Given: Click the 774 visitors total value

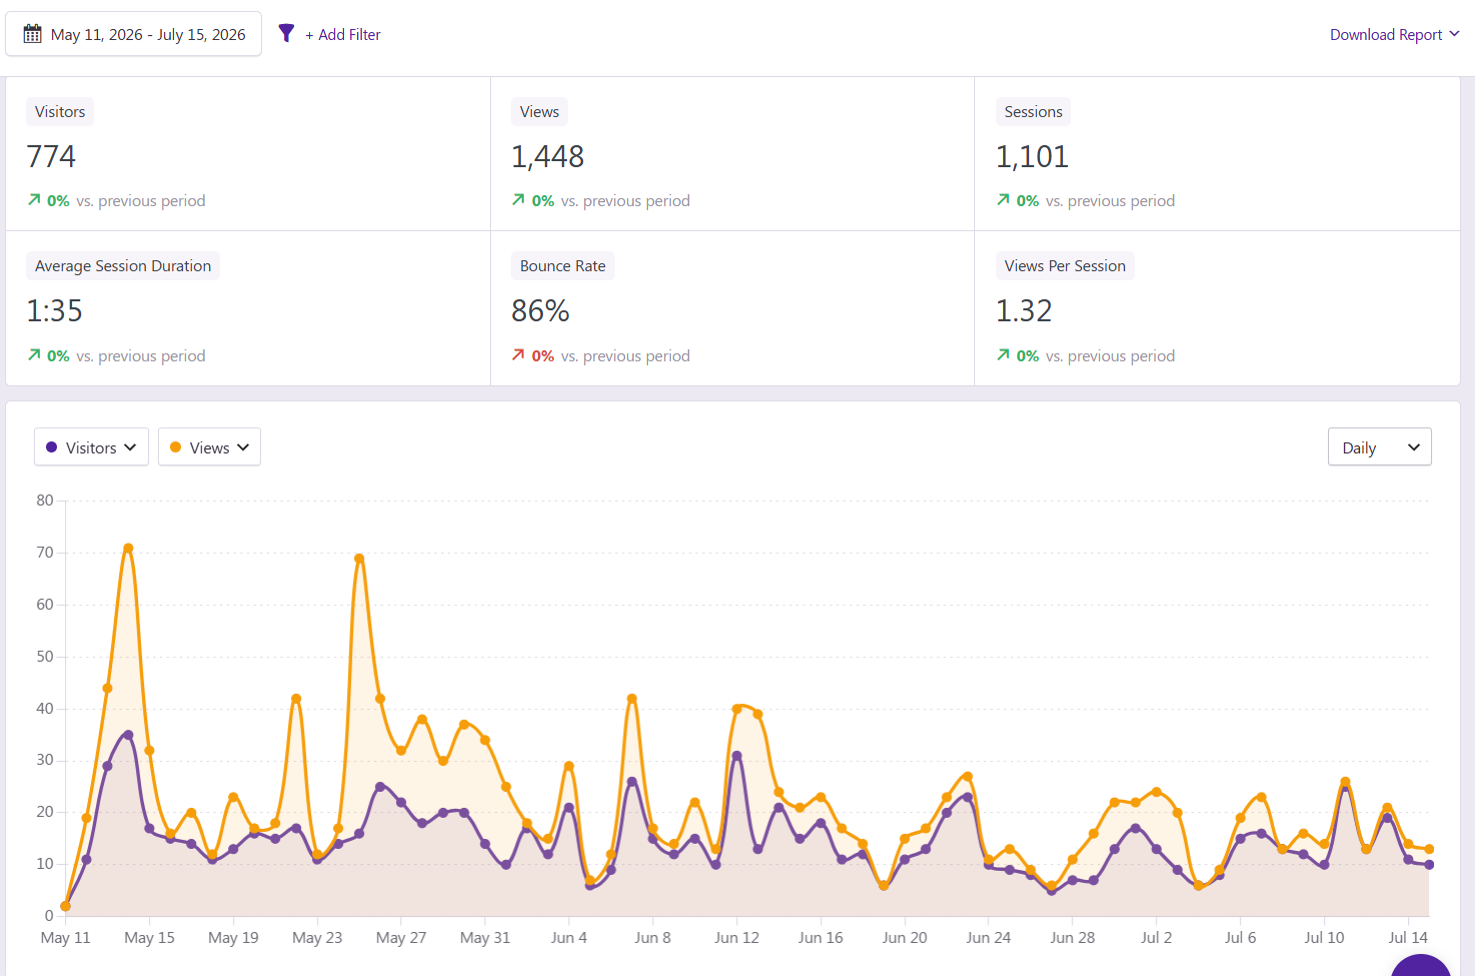Looking at the screenshot, I should pos(51,157).
